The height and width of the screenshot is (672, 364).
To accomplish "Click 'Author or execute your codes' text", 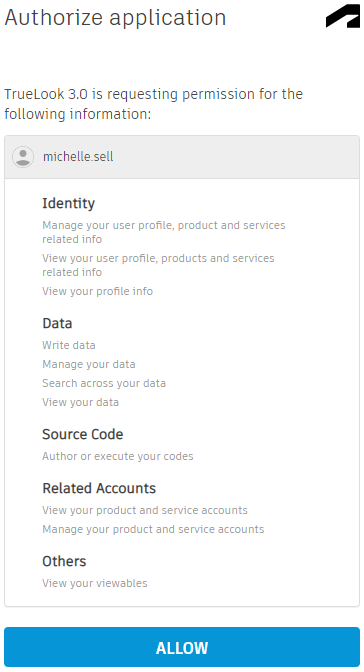I will 118,456.
